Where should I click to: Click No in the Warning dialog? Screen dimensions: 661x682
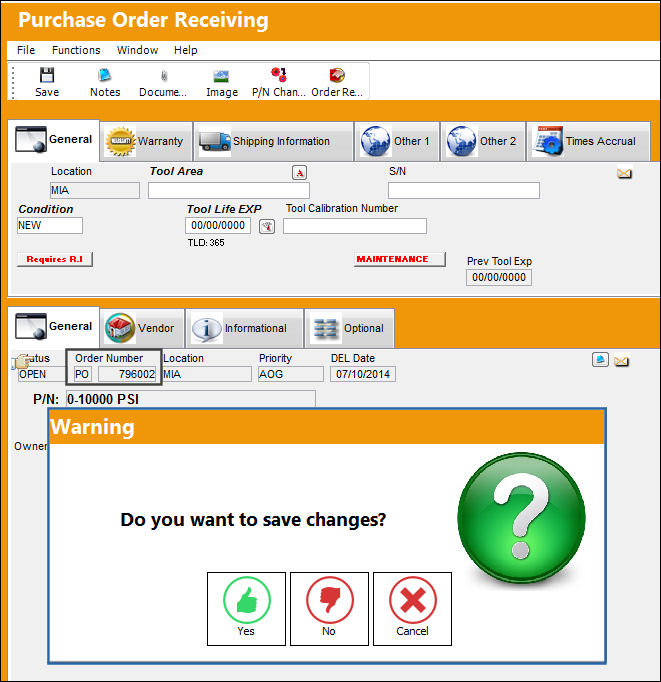(x=329, y=609)
